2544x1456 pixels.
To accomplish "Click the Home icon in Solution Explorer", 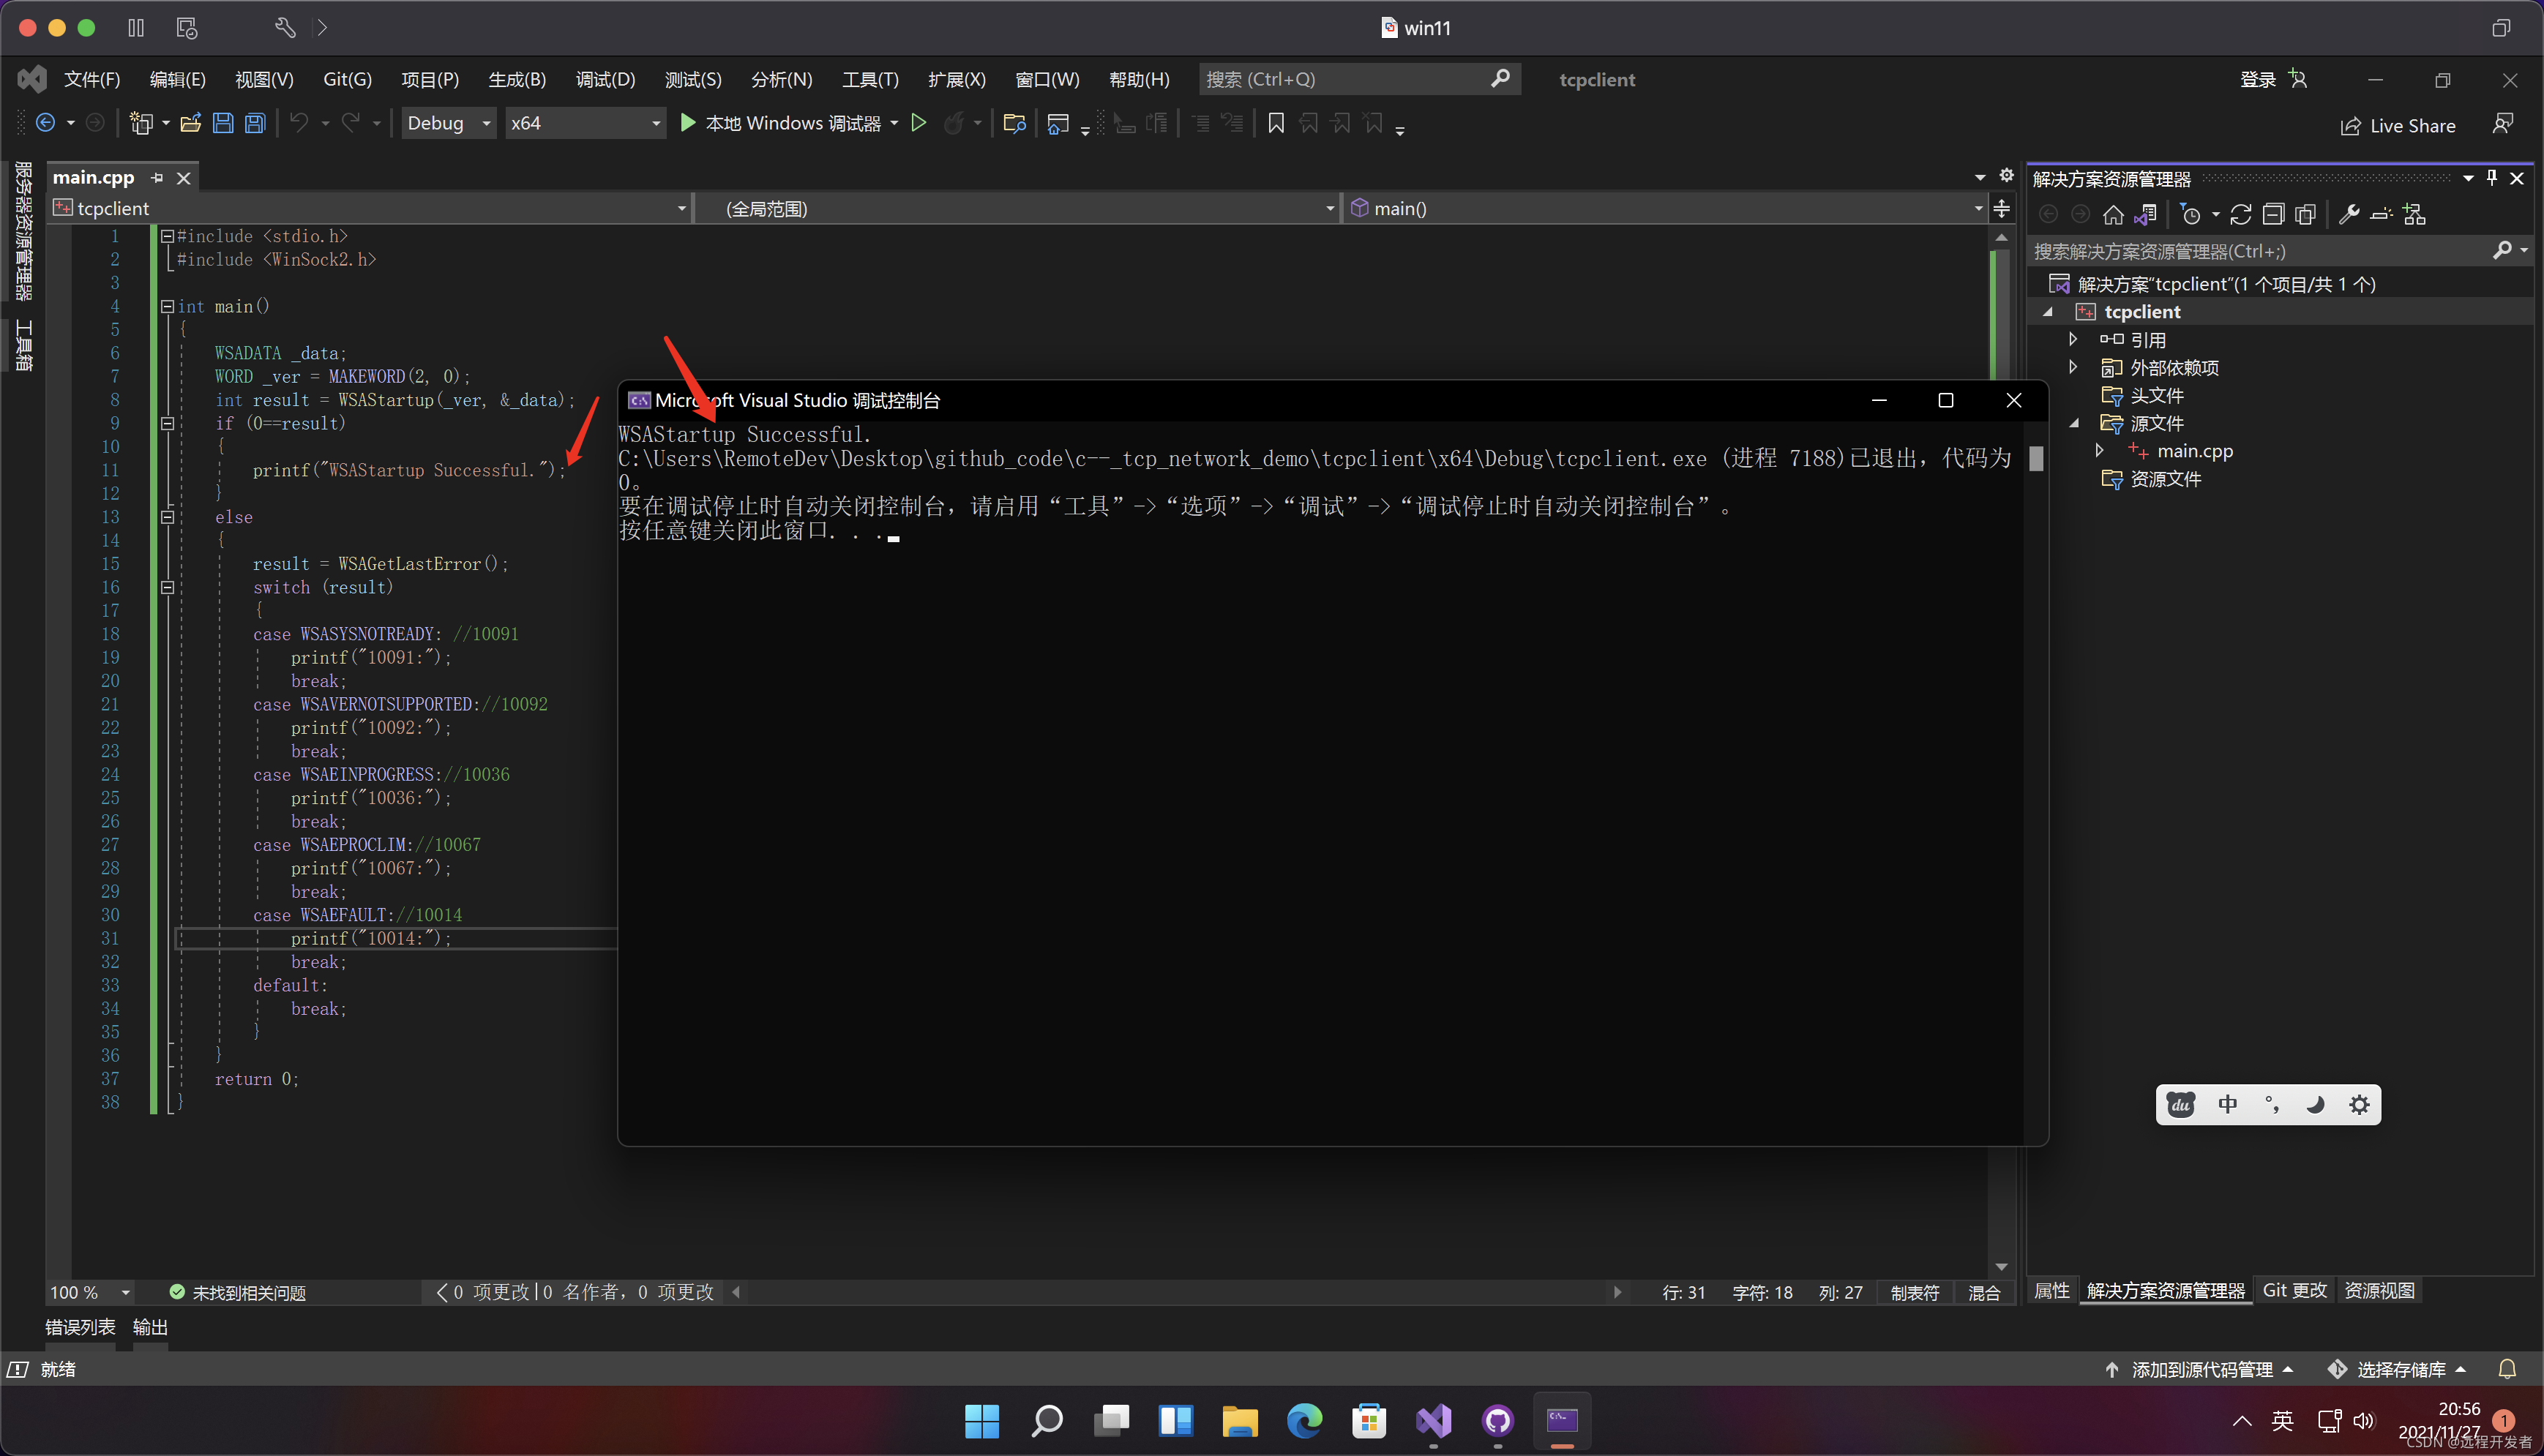I will pos(2113,214).
